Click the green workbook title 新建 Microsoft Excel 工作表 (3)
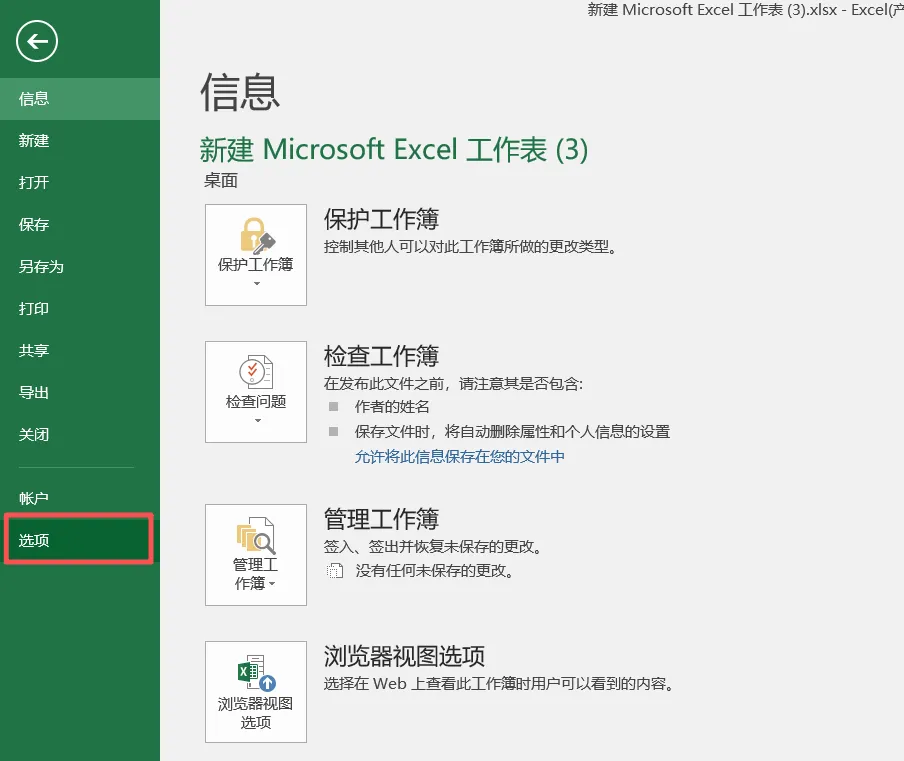 pyautogui.click(x=394, y=150)
